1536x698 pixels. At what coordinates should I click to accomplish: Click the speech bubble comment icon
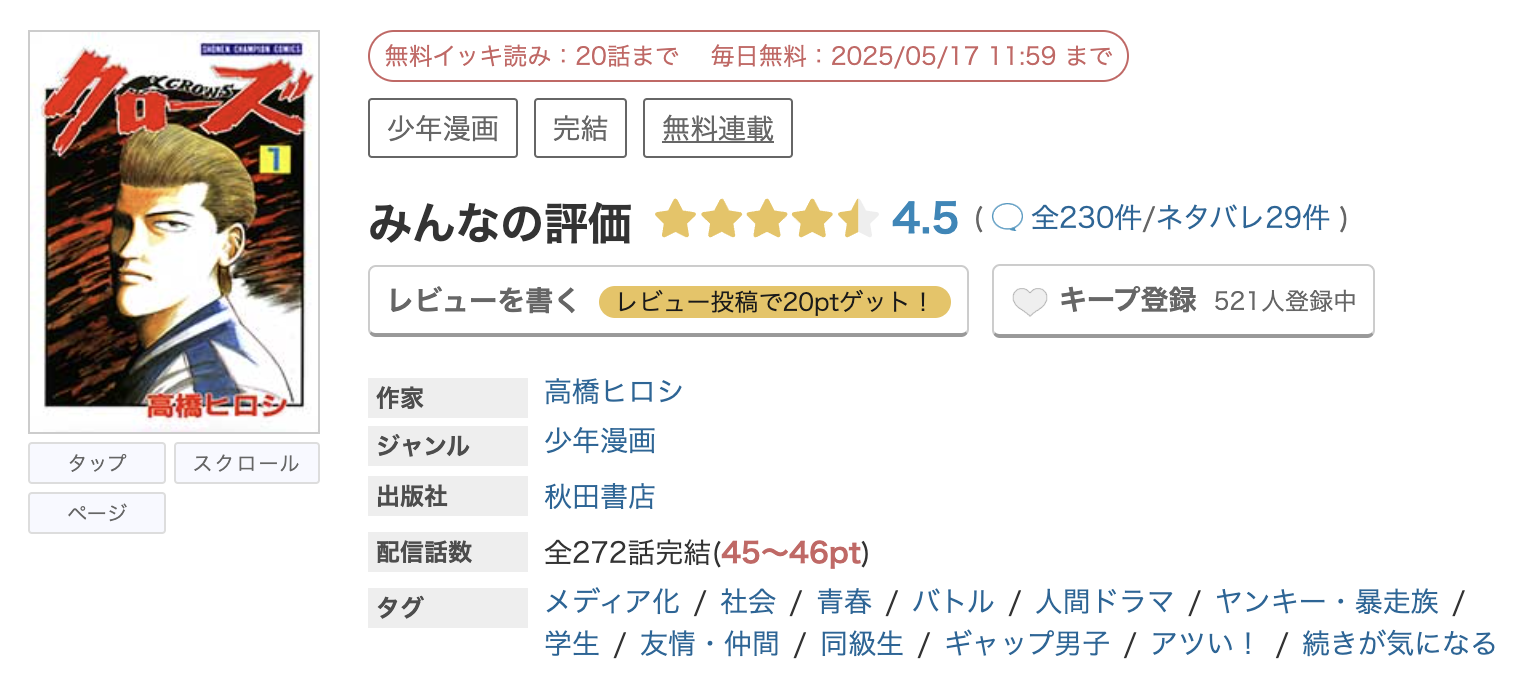1006,218
